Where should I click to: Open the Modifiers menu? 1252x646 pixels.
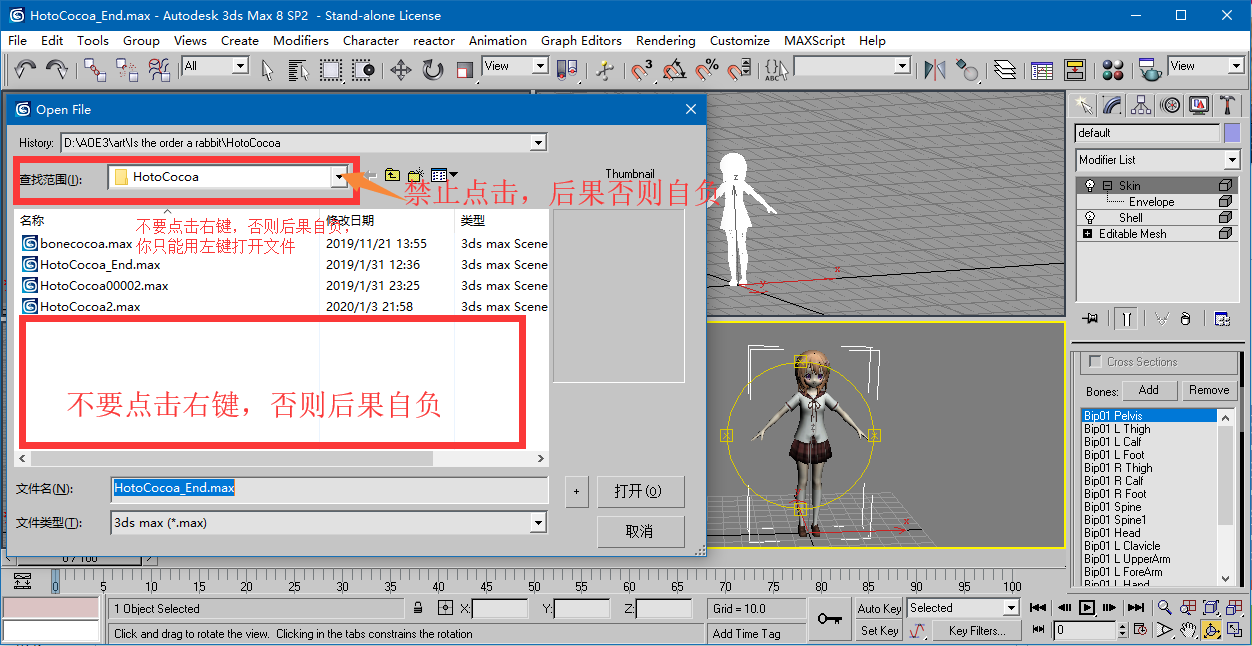[300, 41]
